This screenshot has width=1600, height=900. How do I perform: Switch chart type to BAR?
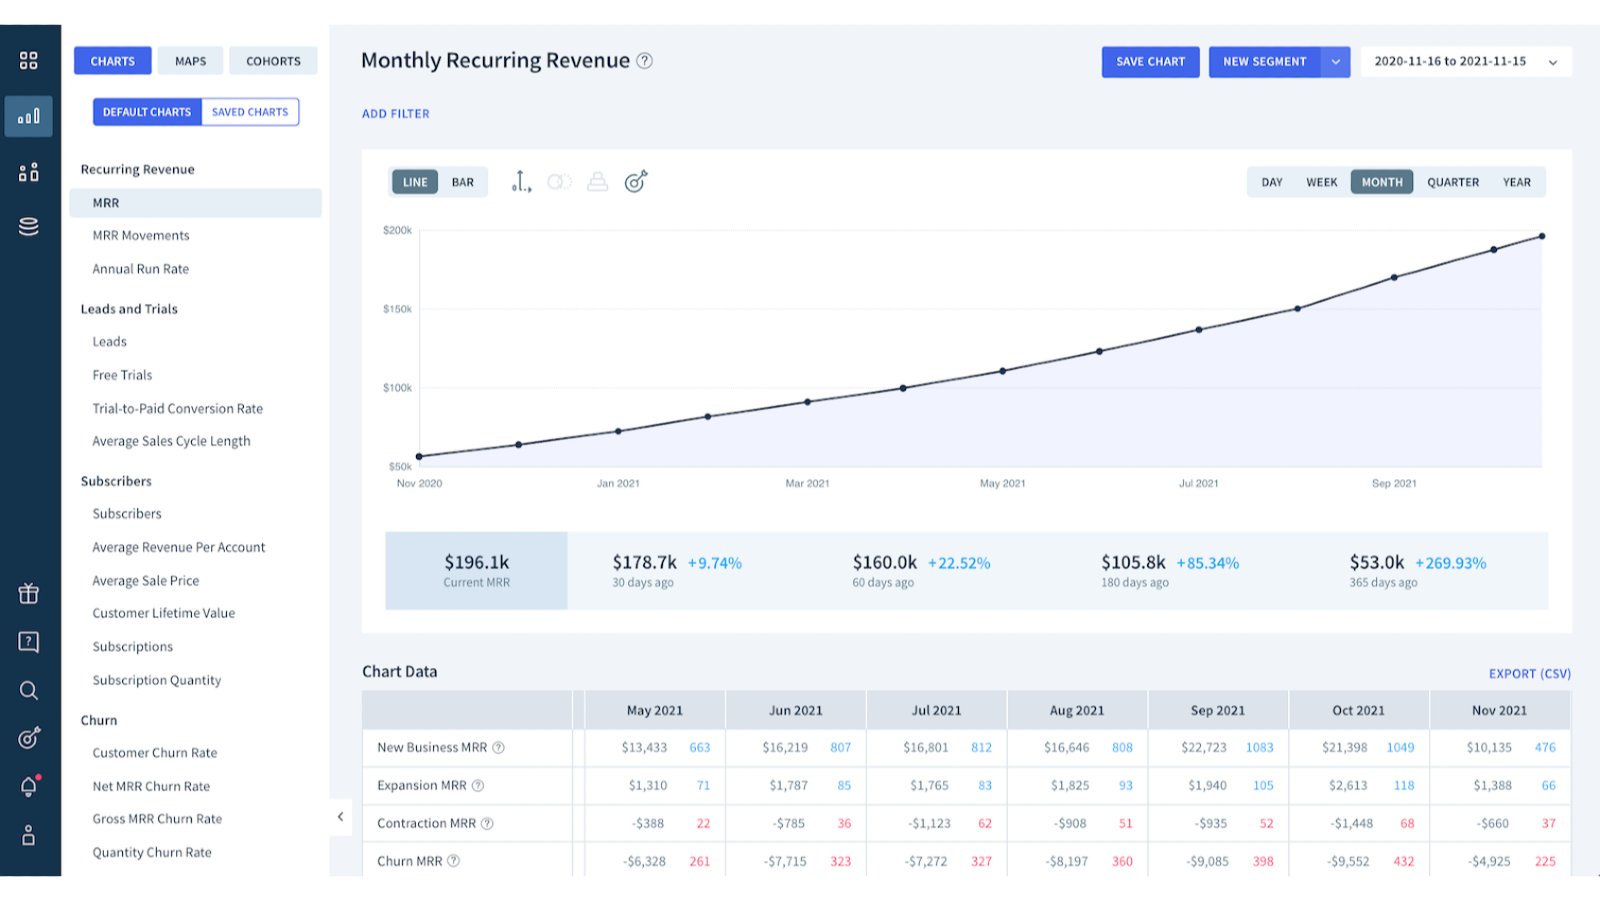(462, 182)
